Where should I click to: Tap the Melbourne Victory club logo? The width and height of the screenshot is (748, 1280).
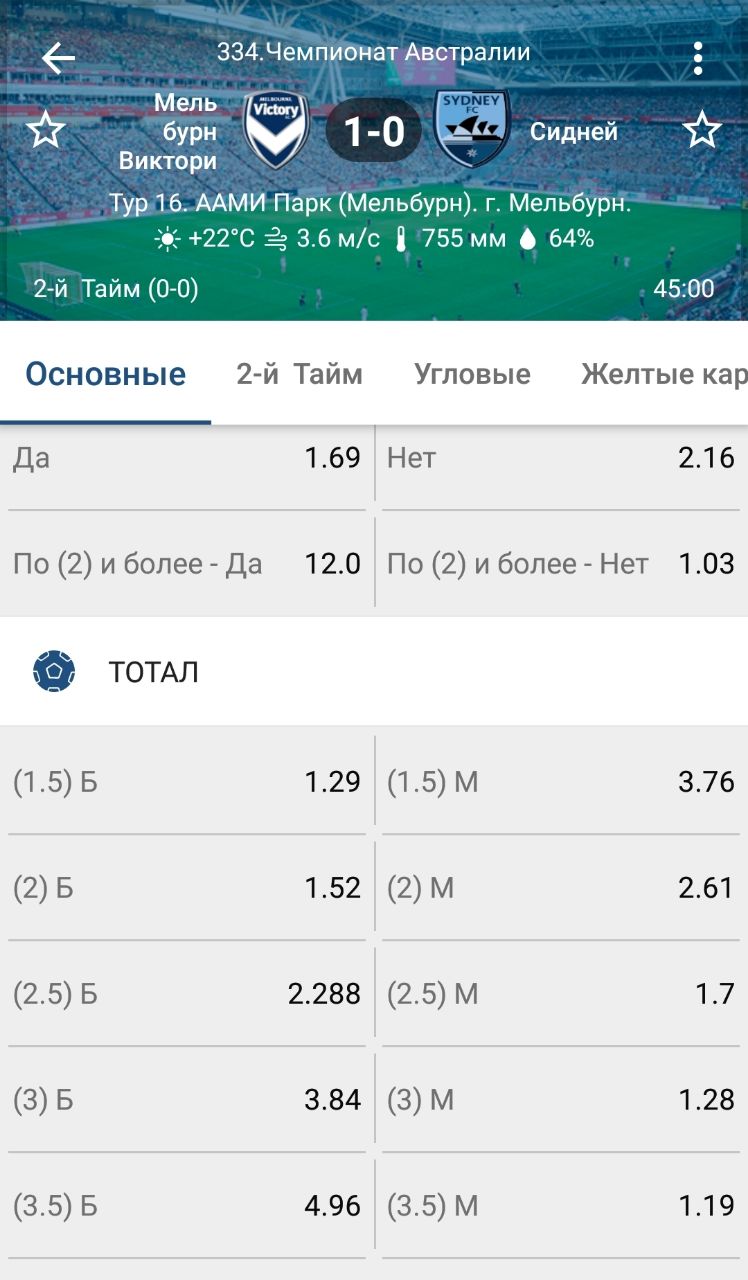[276, 130]
